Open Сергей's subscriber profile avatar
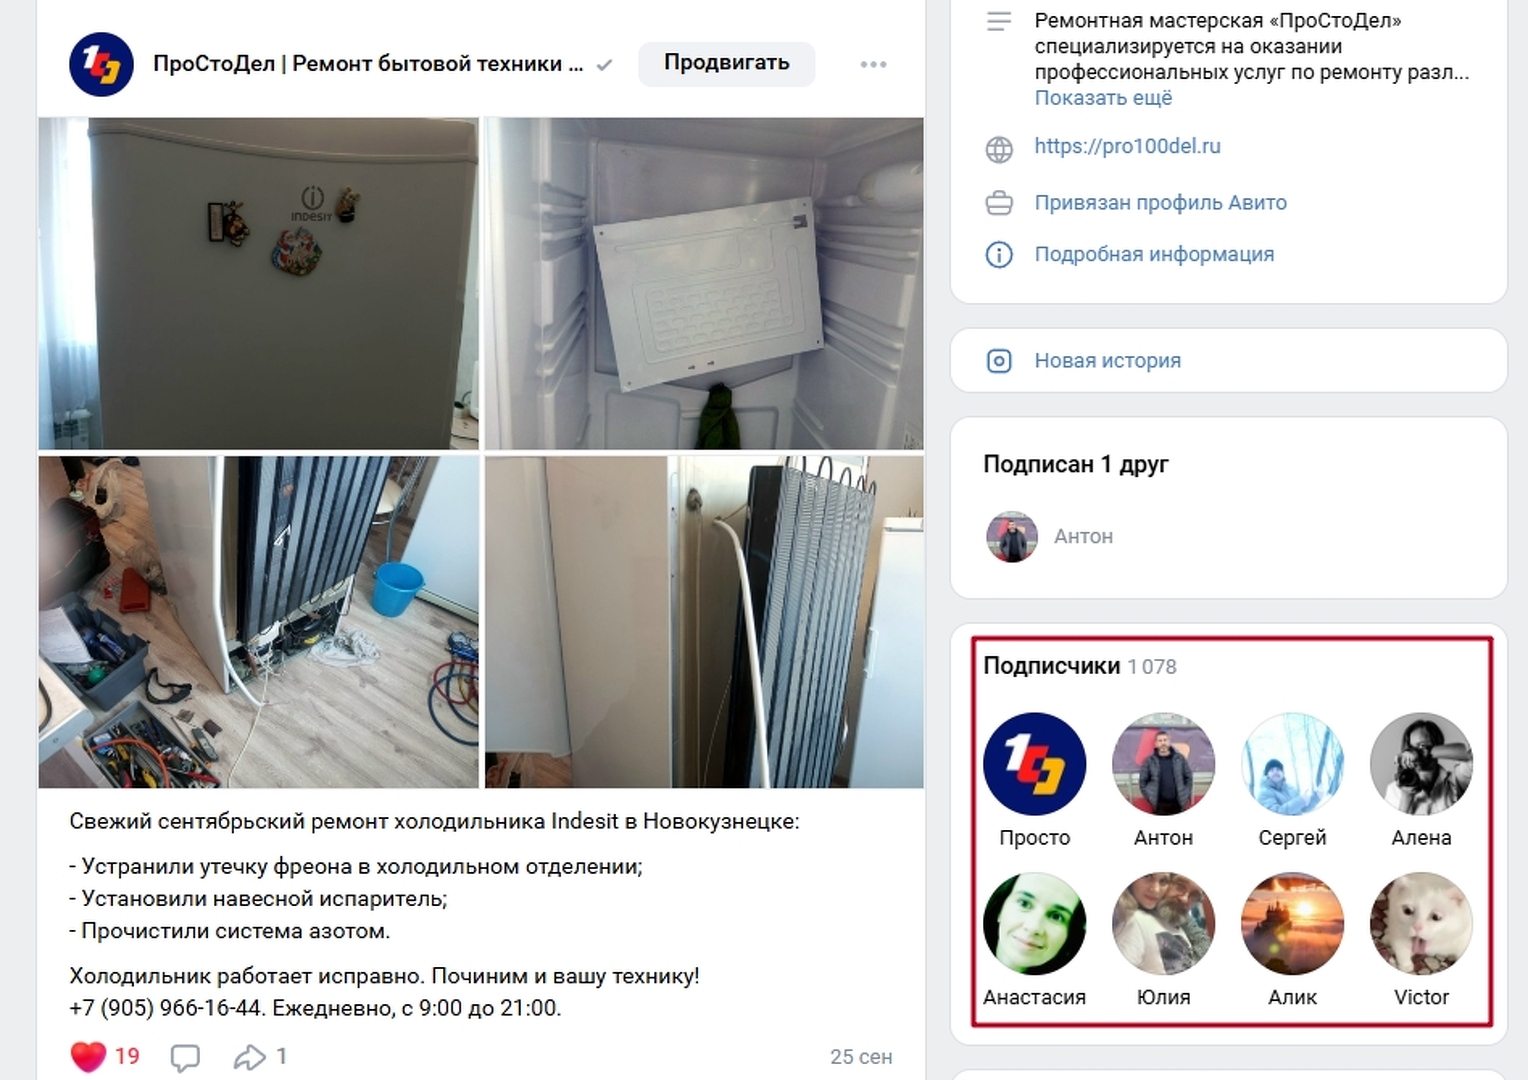 1292,764
